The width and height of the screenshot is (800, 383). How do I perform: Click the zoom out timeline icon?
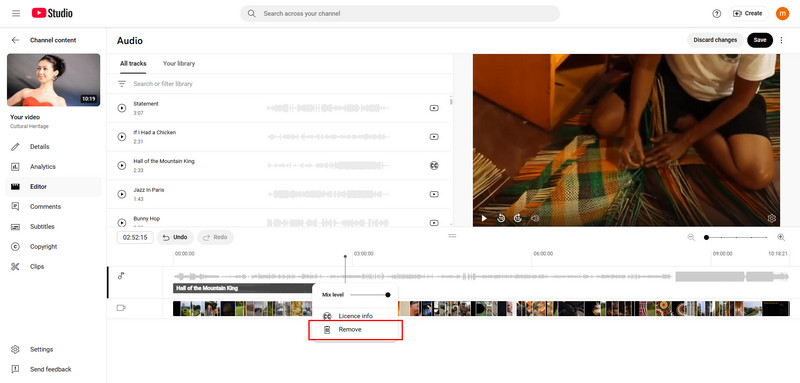coord(691,237)
